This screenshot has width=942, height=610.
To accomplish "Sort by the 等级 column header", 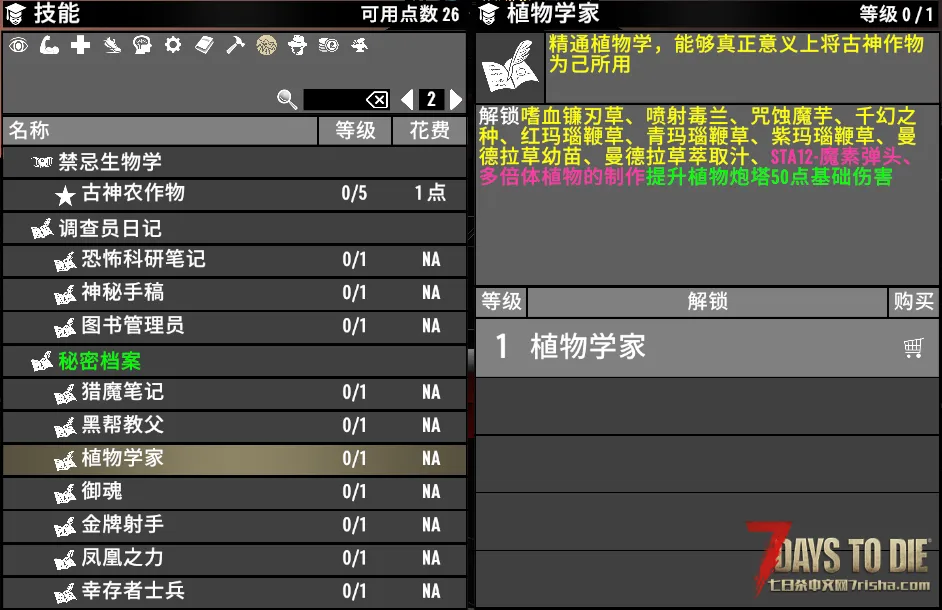I will [x=354, y=130].
